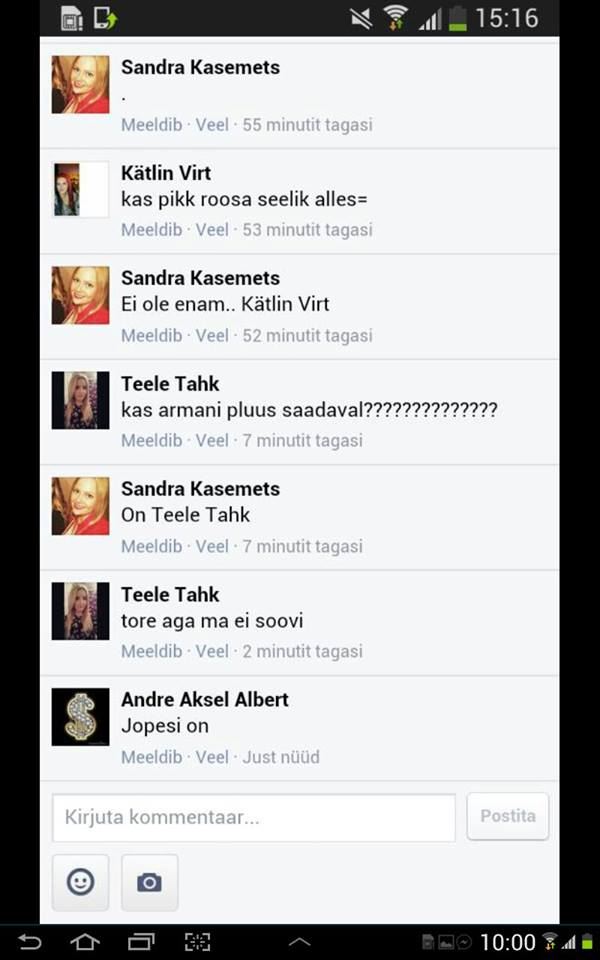Click inside the Kirjuta kommentaar field

point(253,817)
